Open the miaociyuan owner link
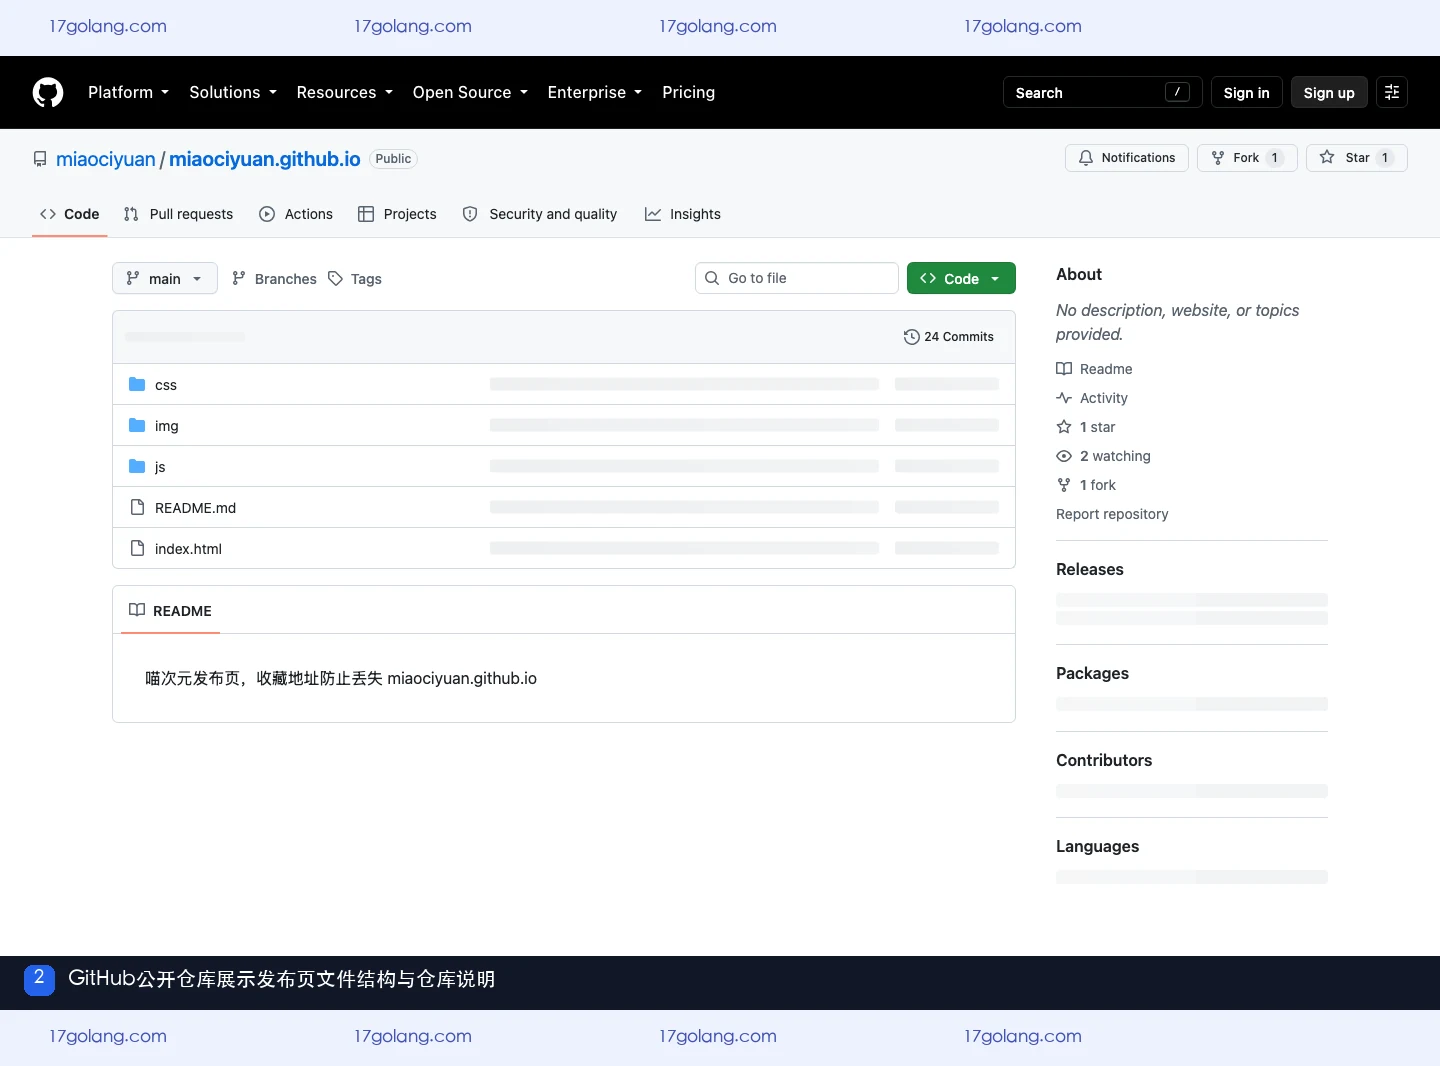 [106, 159]
